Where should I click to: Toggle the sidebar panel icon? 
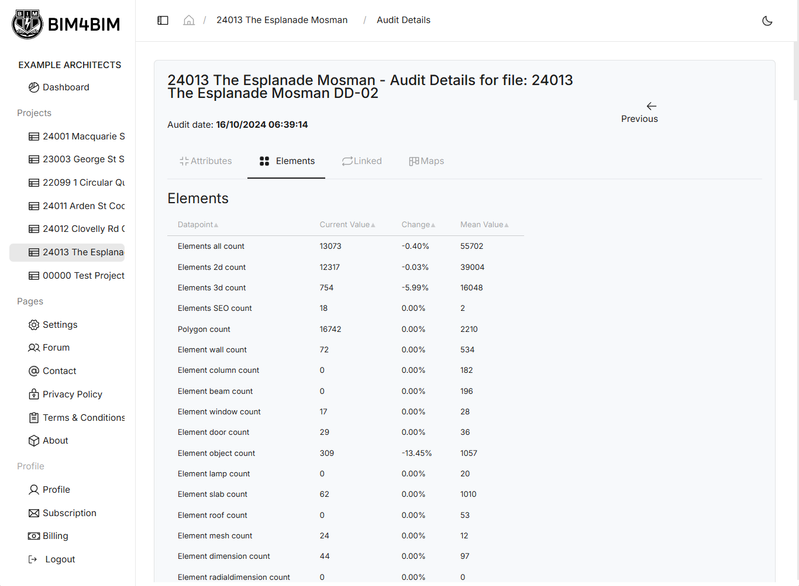pyautogui.click(x=163, y=20)
